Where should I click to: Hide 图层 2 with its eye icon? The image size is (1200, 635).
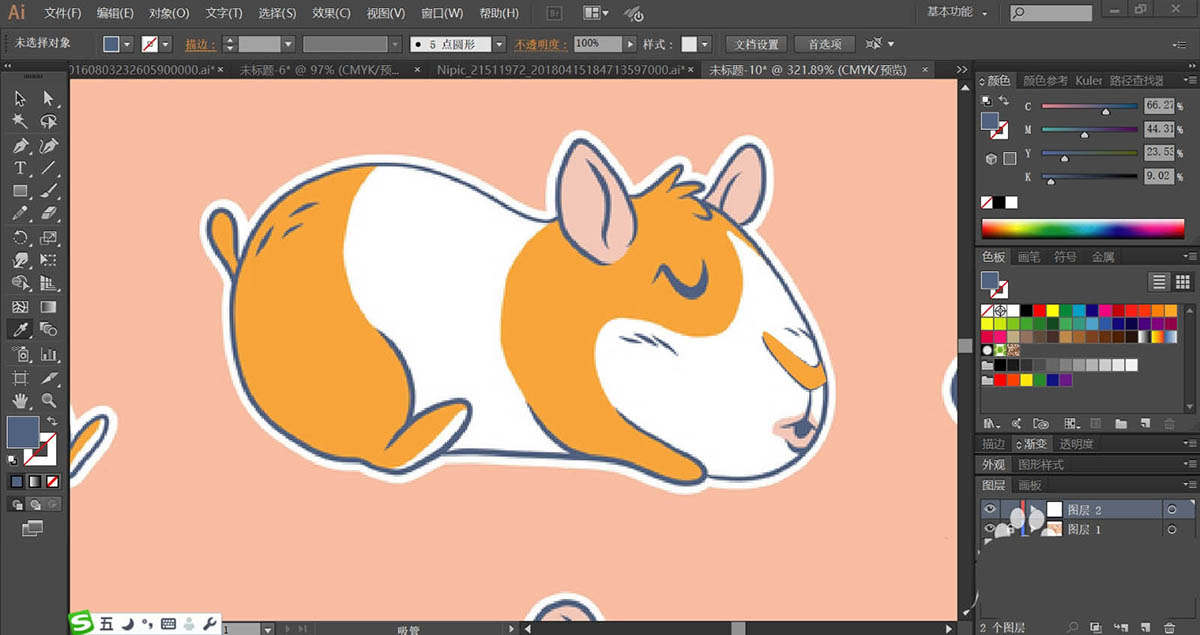pos(990,509)
